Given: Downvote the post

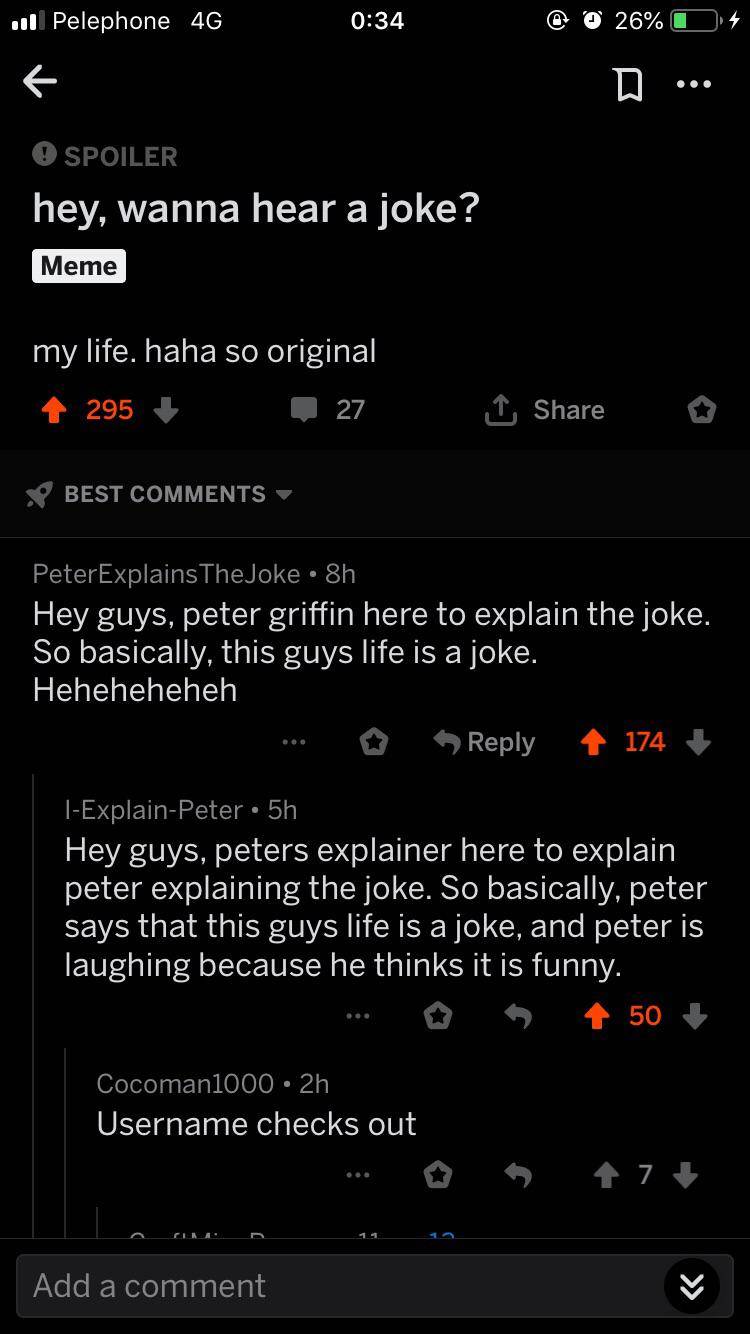Looking at the screenshot, I should tap(166, 410).
